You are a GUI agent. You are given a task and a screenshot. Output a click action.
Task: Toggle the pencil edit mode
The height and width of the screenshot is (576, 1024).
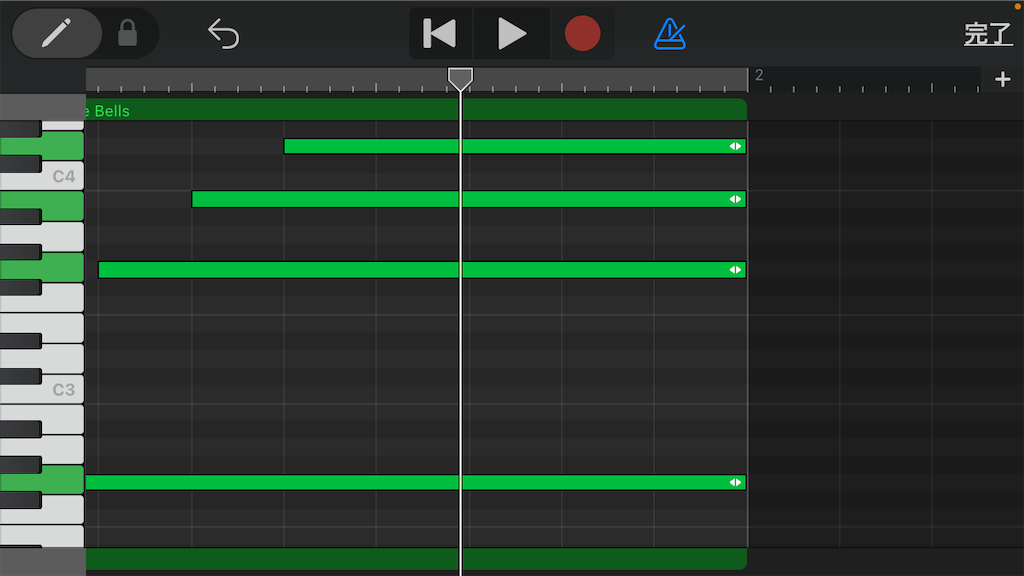click(57, 33)
